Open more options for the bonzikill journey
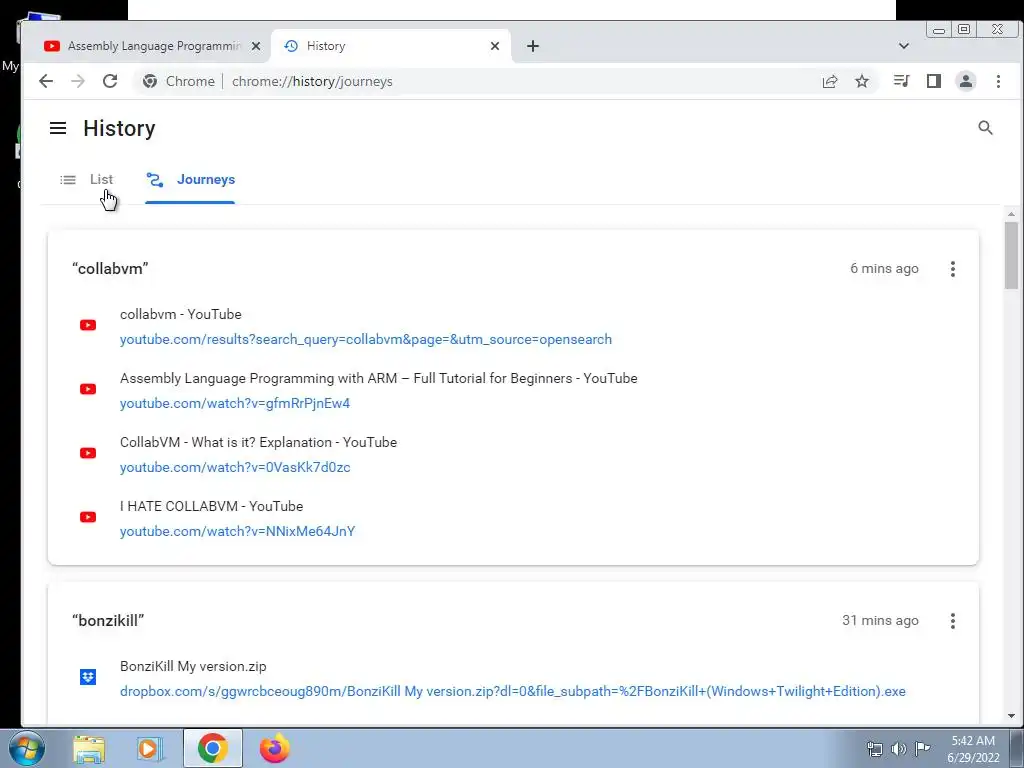The height and width of the screenshot is (768, 1024). [953, 620]
